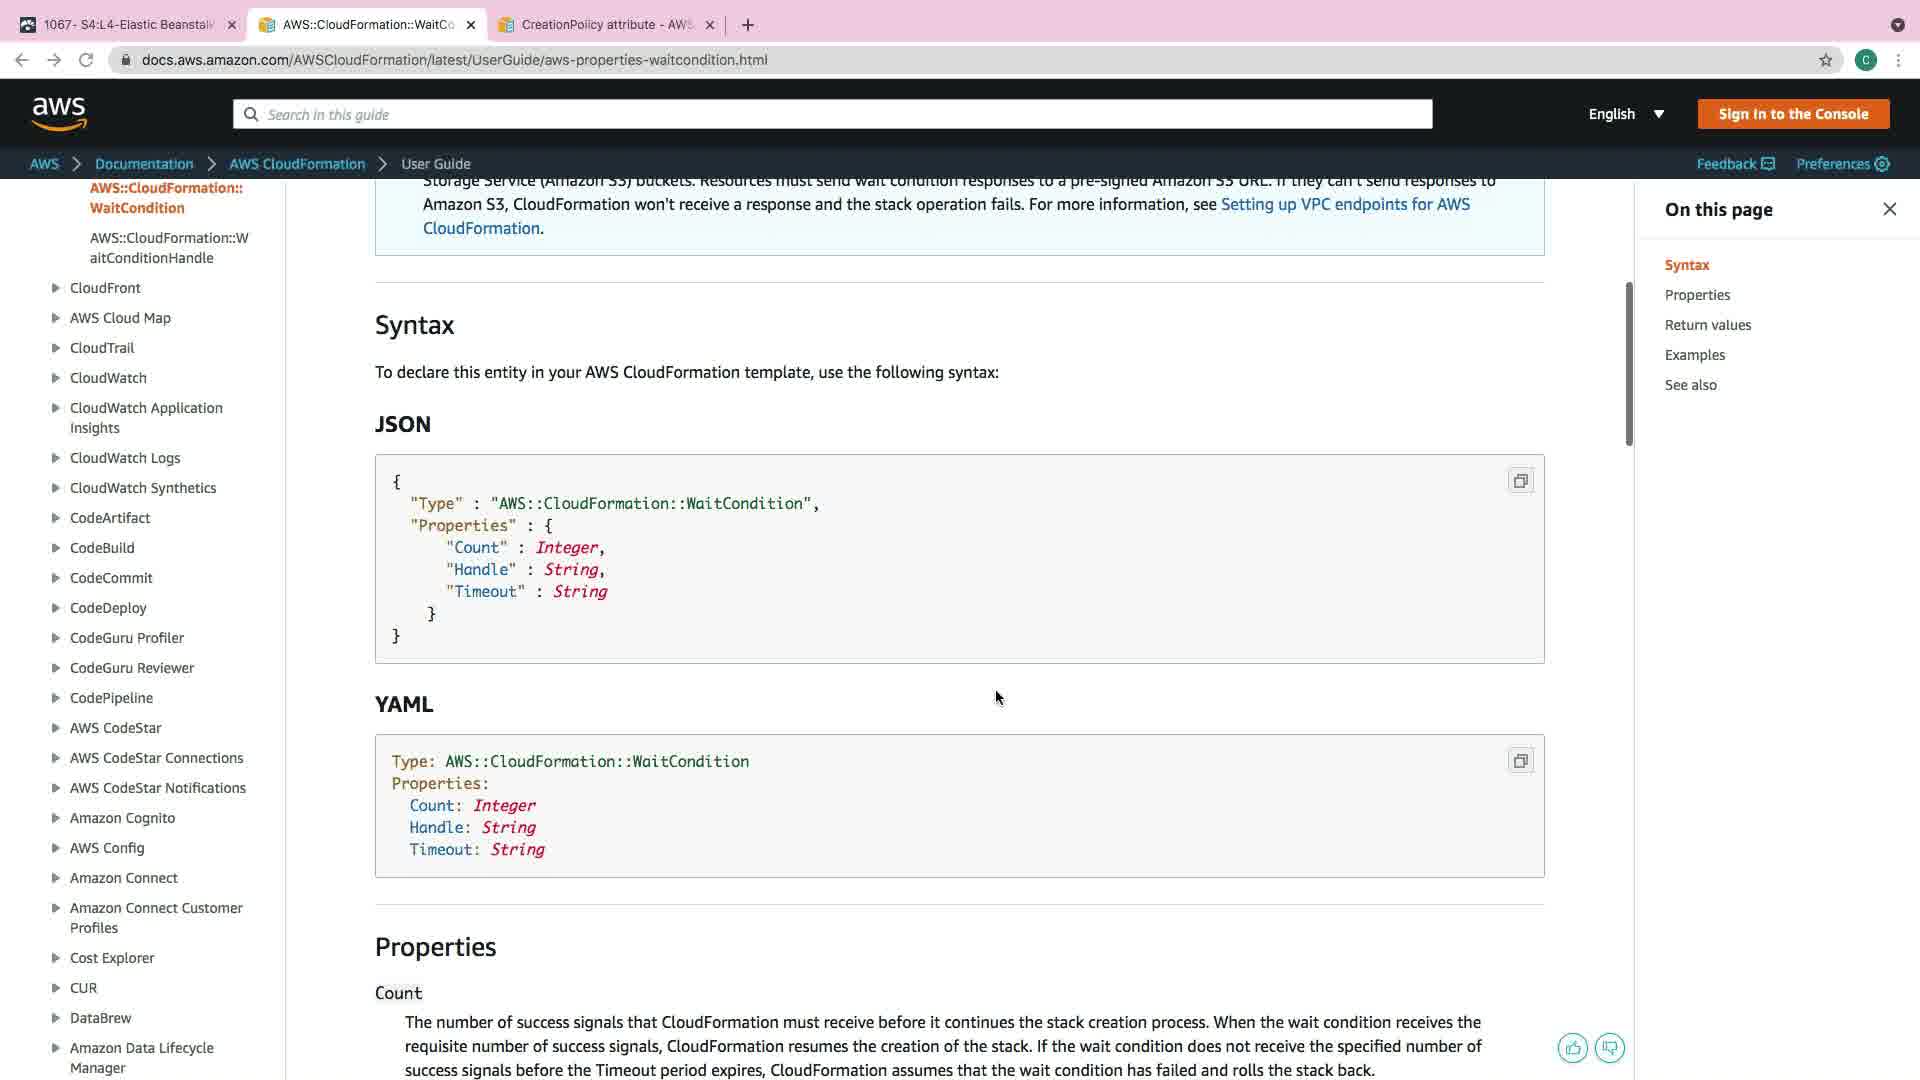
Task: Sign In to the Console
Action: coord(1793,114)
